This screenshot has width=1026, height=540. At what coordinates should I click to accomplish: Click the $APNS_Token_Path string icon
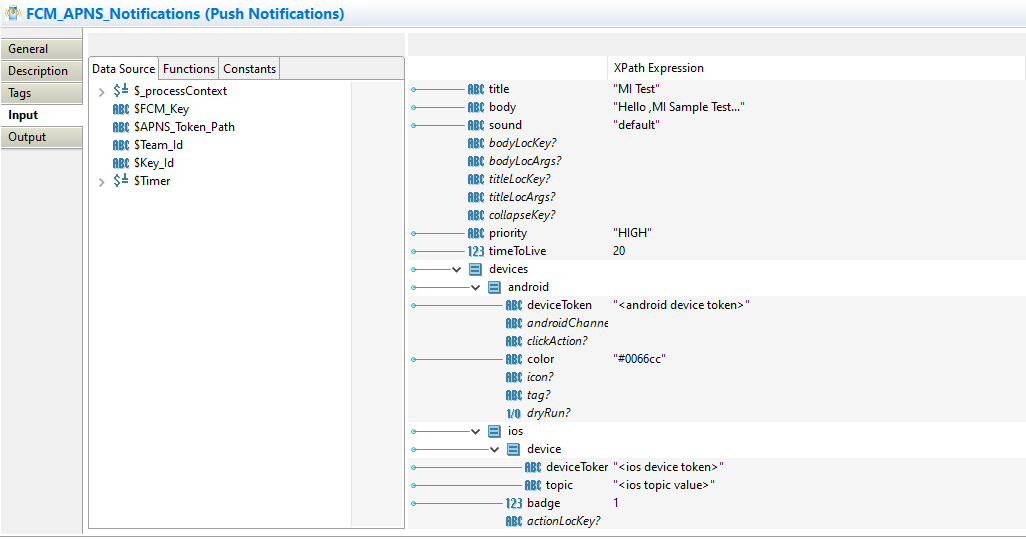(x=121, y=127)
